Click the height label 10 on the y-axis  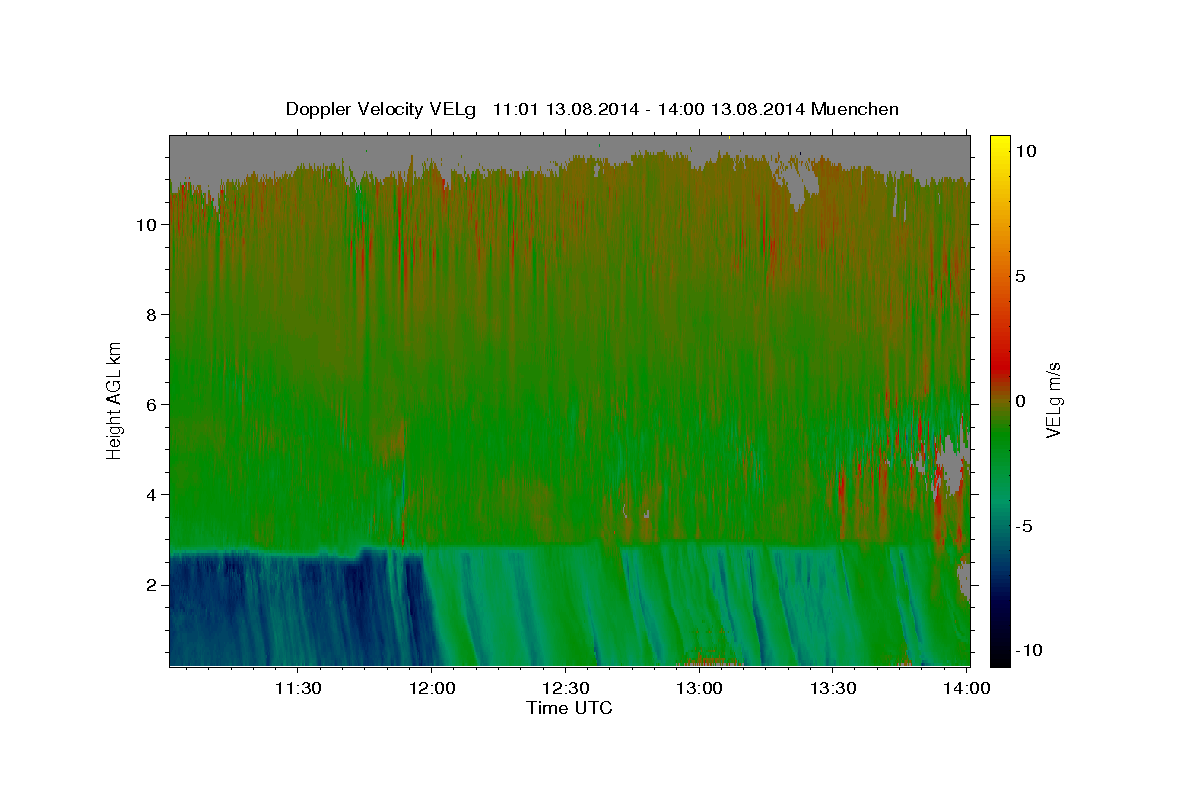148,225
